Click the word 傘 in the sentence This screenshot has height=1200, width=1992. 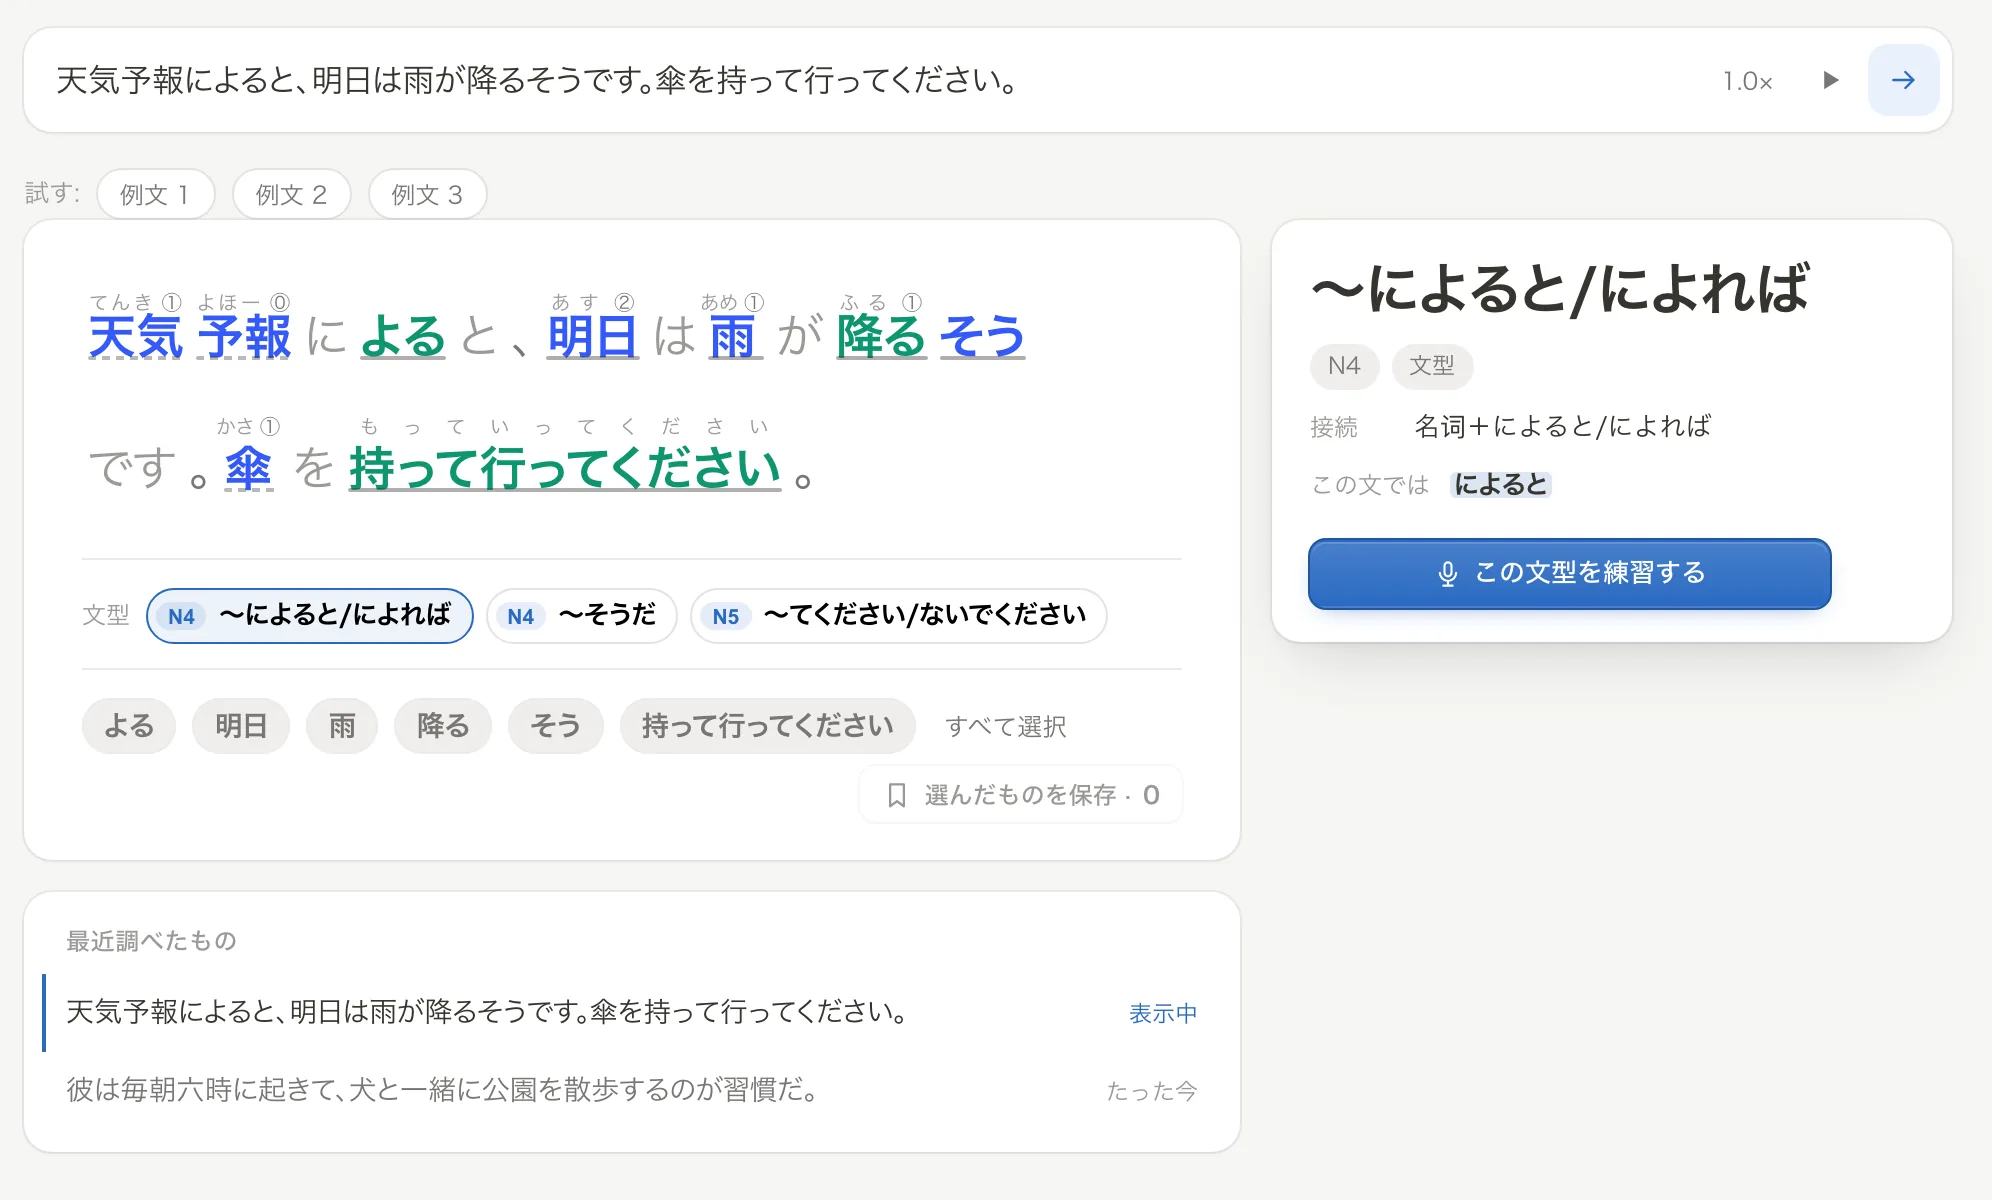click(248, 468)
